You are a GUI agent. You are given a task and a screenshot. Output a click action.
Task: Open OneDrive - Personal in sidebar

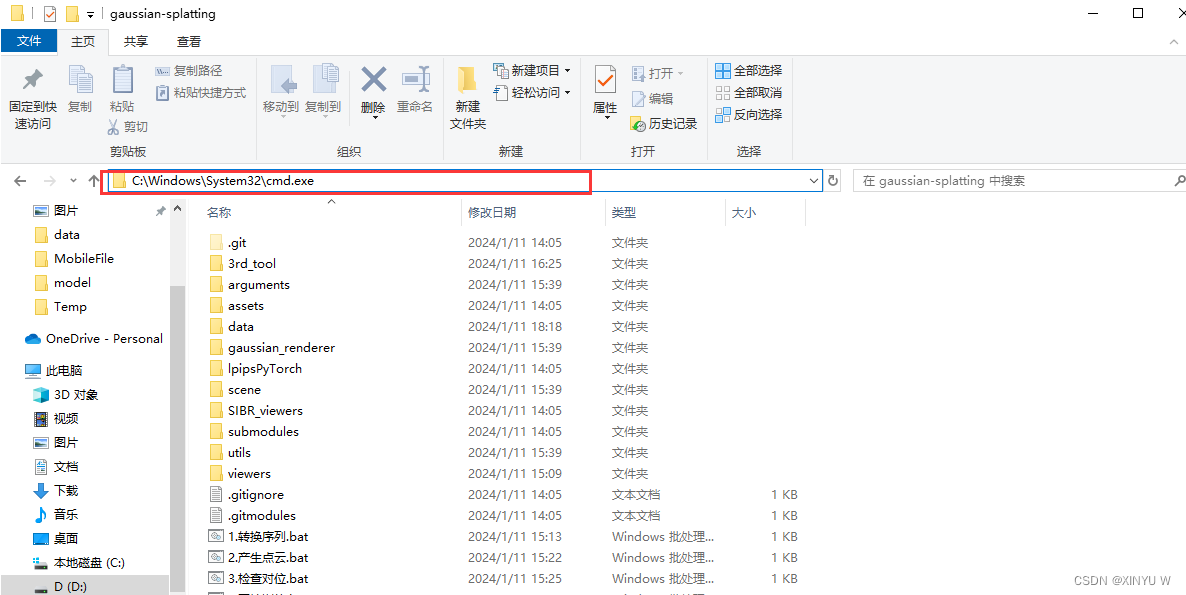coord(94,339)
